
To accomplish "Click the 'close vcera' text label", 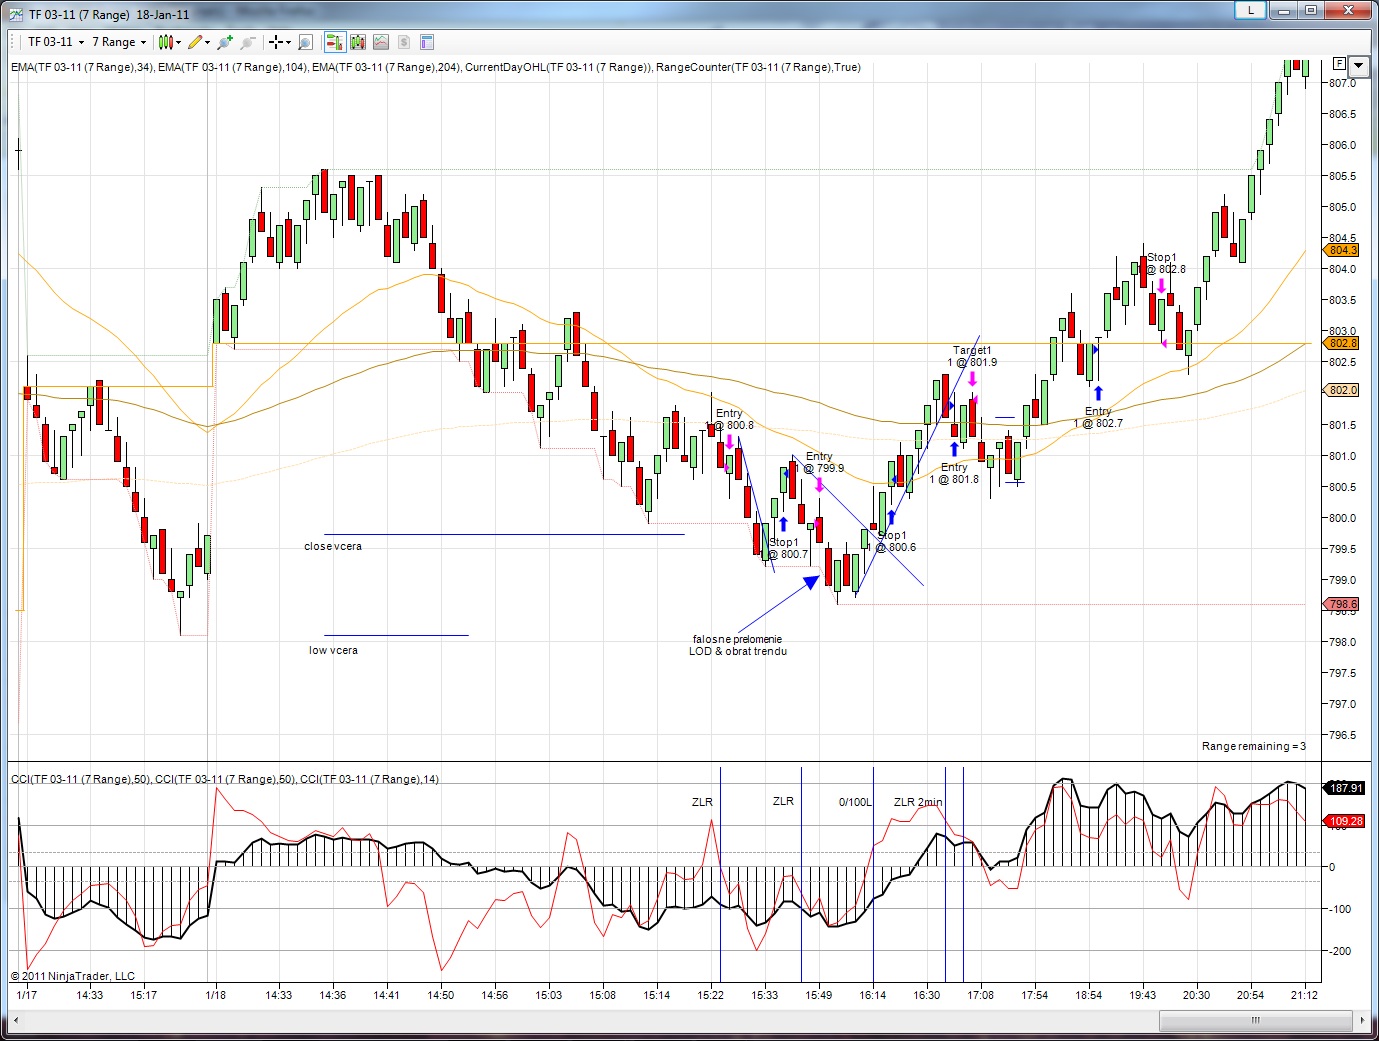I will point(333,546).
